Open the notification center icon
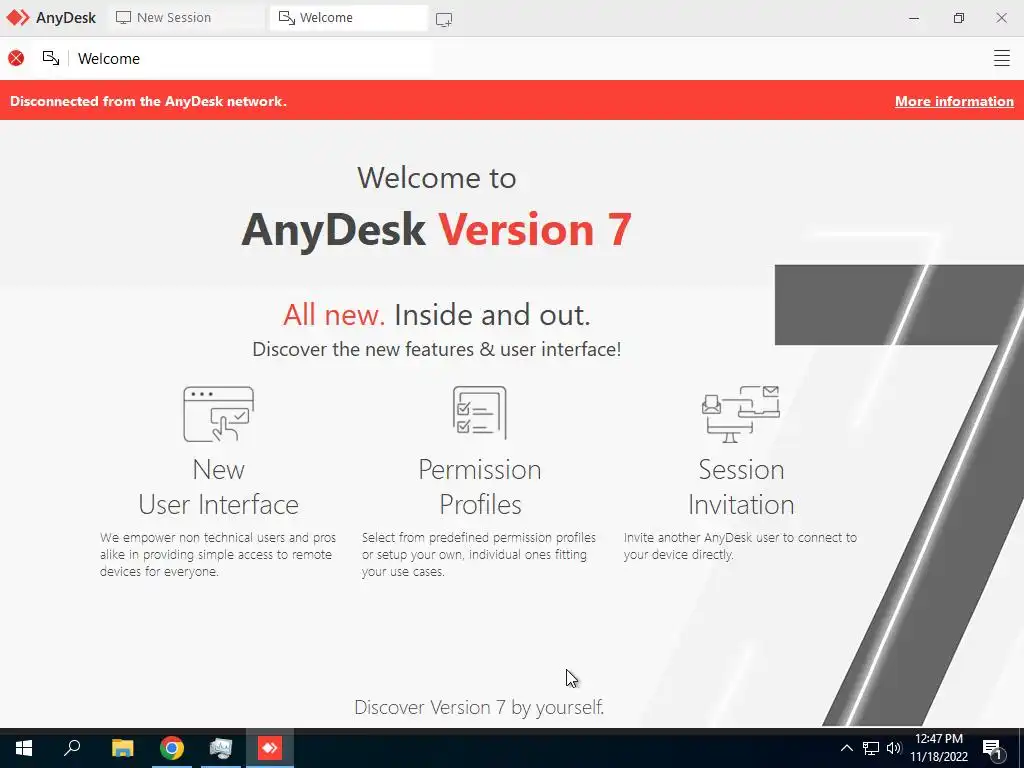The image size is (1024, 768). 993,748
